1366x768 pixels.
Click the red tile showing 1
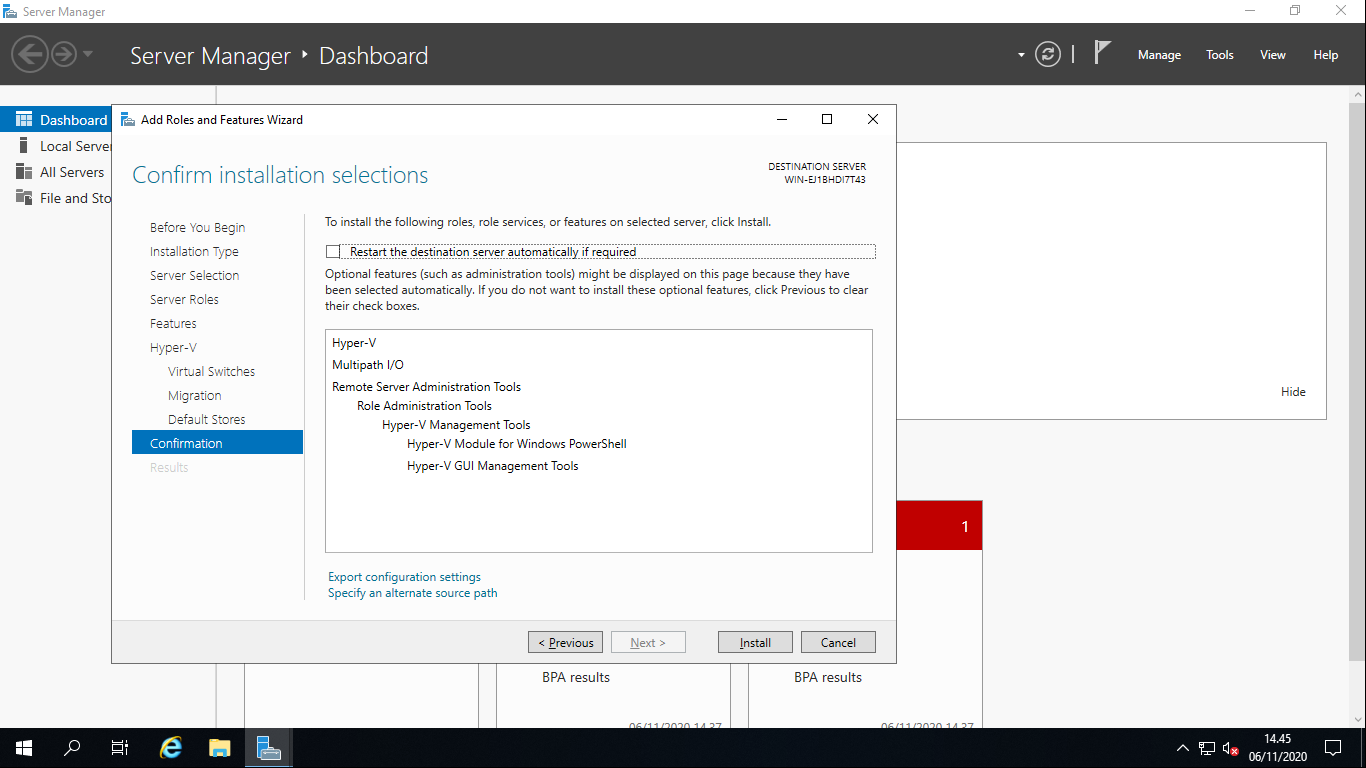[939, 526]
